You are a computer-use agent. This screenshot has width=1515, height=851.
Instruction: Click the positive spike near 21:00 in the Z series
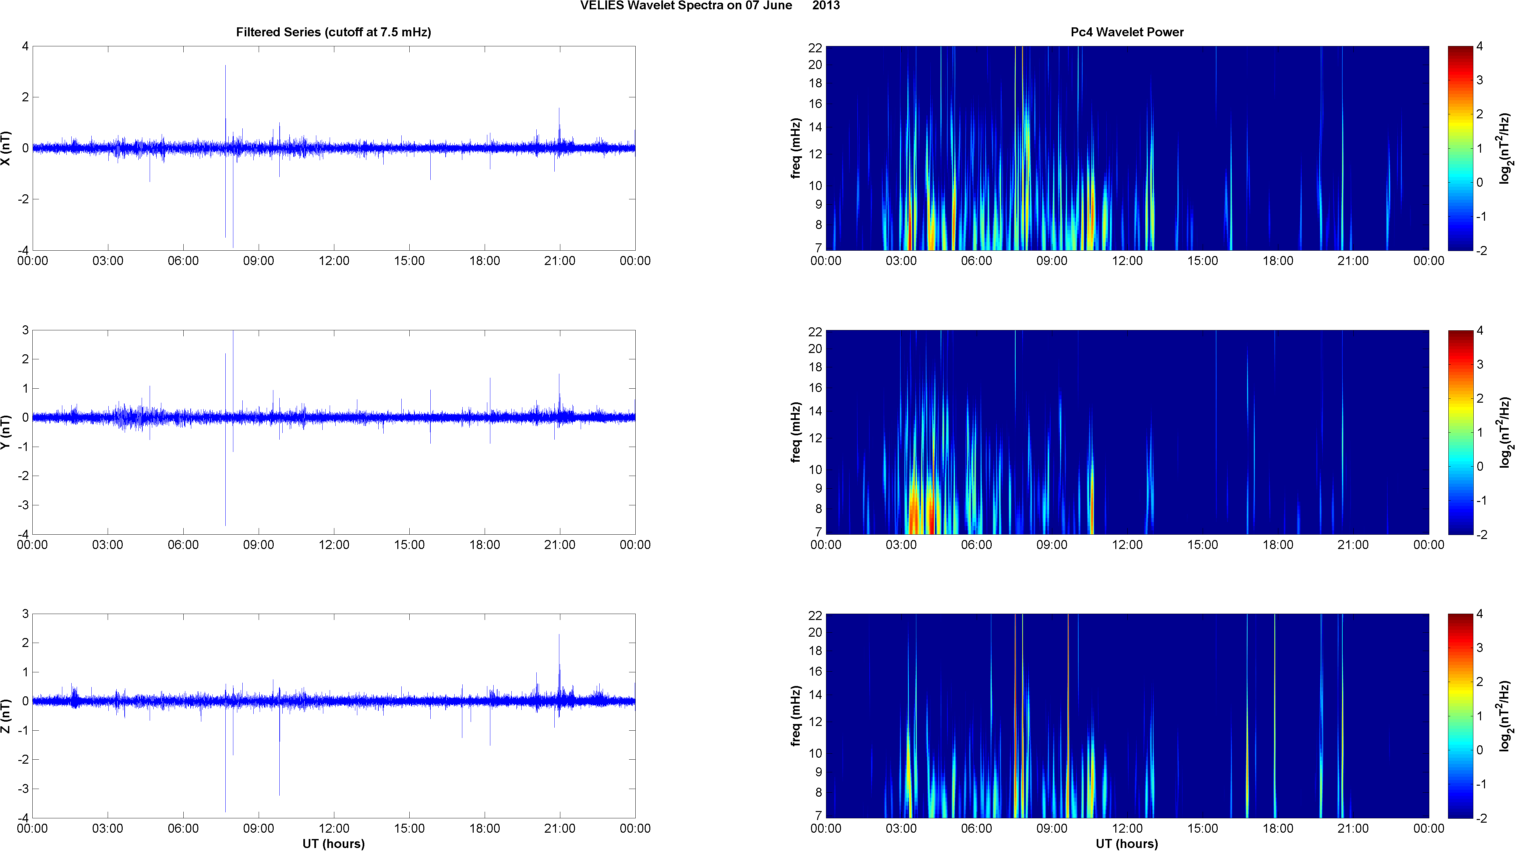tap(559, 665)
